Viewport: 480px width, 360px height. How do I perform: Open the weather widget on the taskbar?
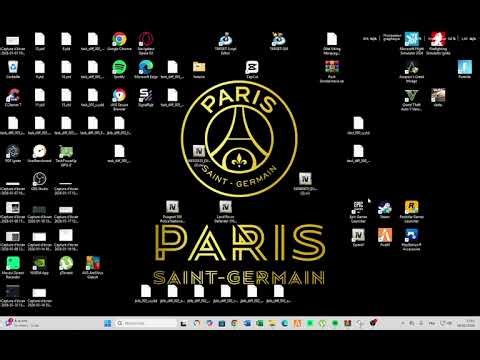(21, 323)
